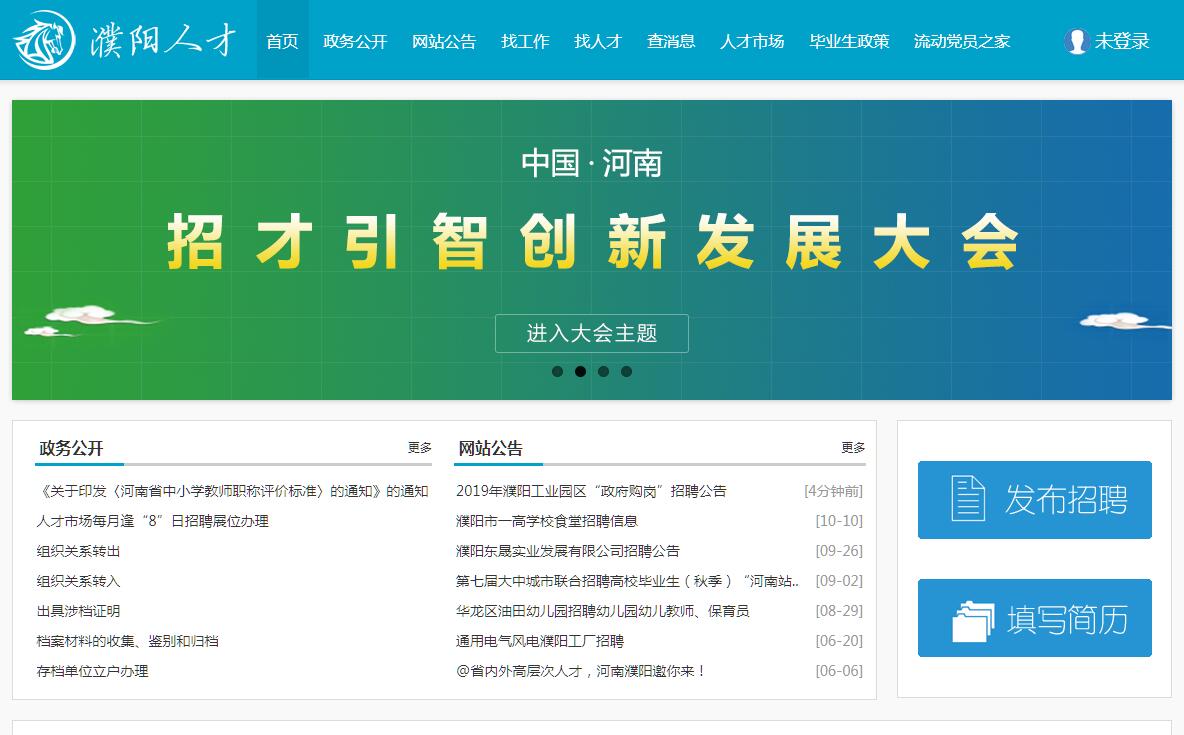Go to the 人才市场 menu item
The height and width of the screenshot is (735, 1184).
click(752, 41)
